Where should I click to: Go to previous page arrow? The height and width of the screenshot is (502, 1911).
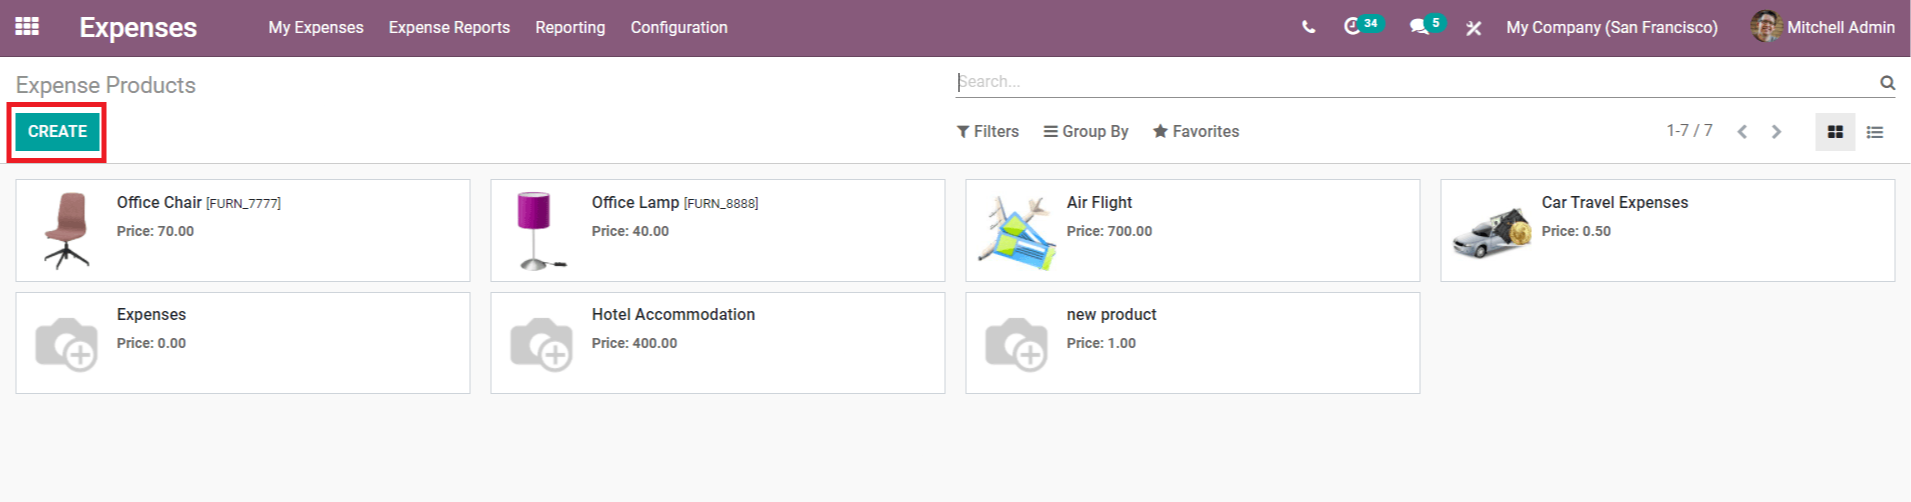pyautogui.click(x=1742, y=132)
